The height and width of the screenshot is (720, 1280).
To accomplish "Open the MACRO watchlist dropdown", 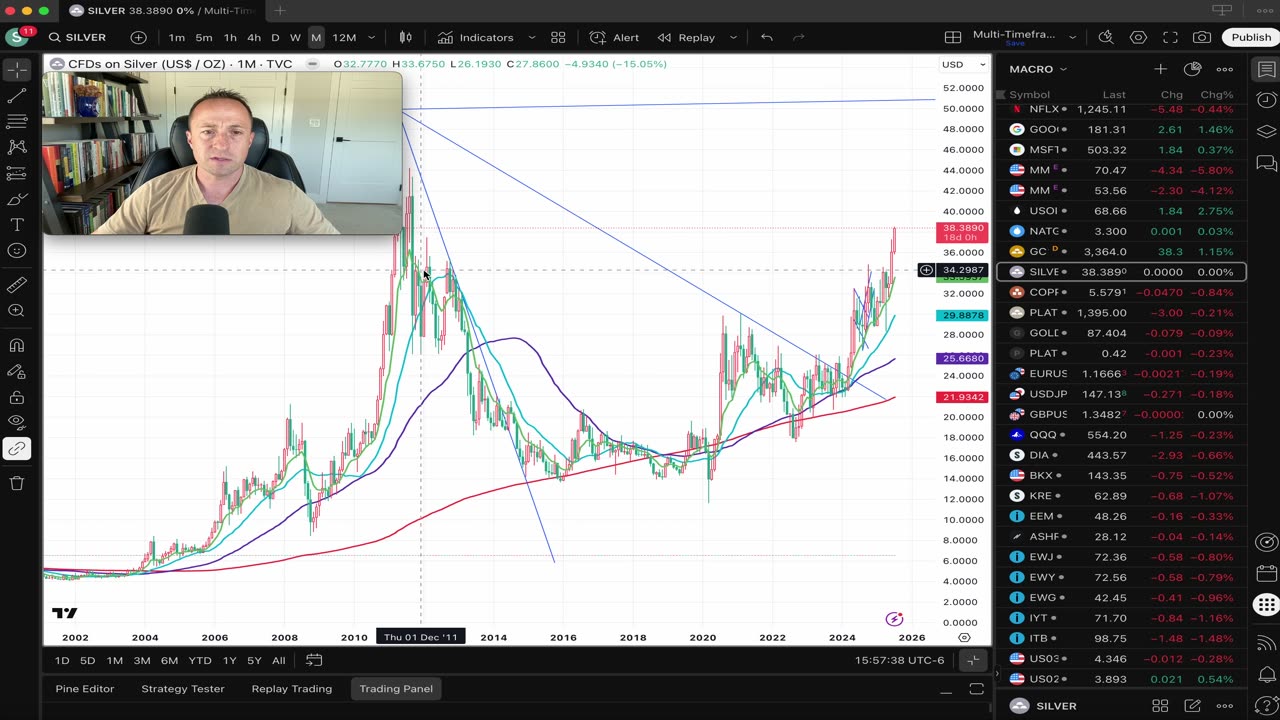I will tap(1038, 69).
